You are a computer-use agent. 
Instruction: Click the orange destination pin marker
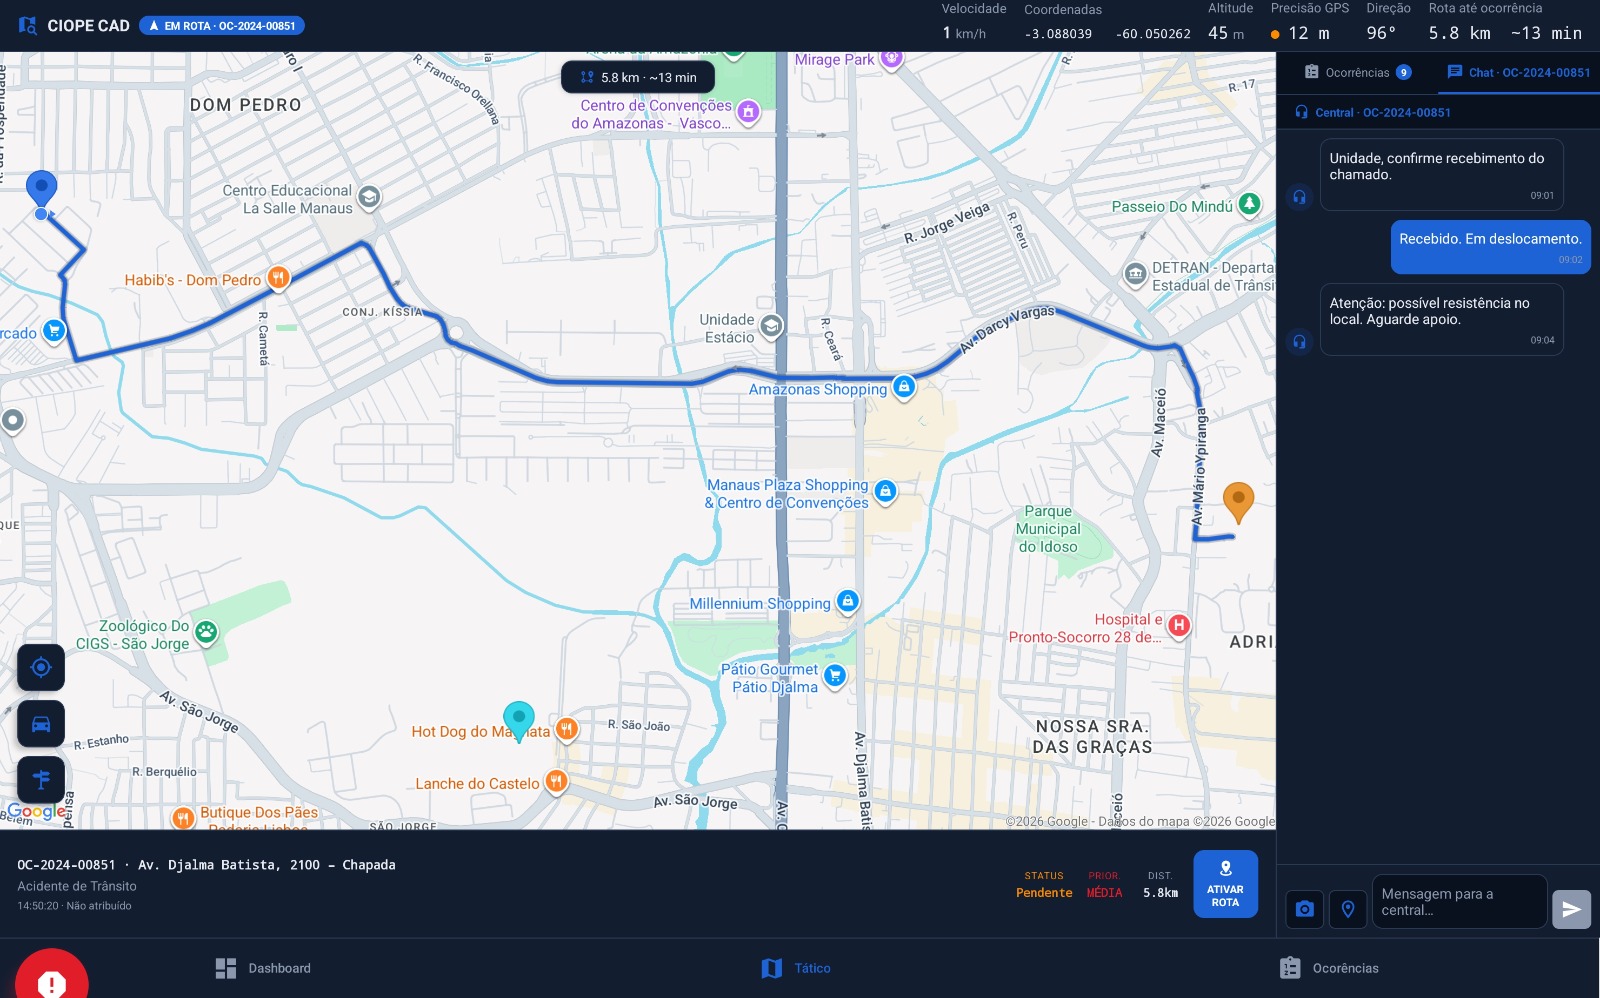[x=1239, y=502]
